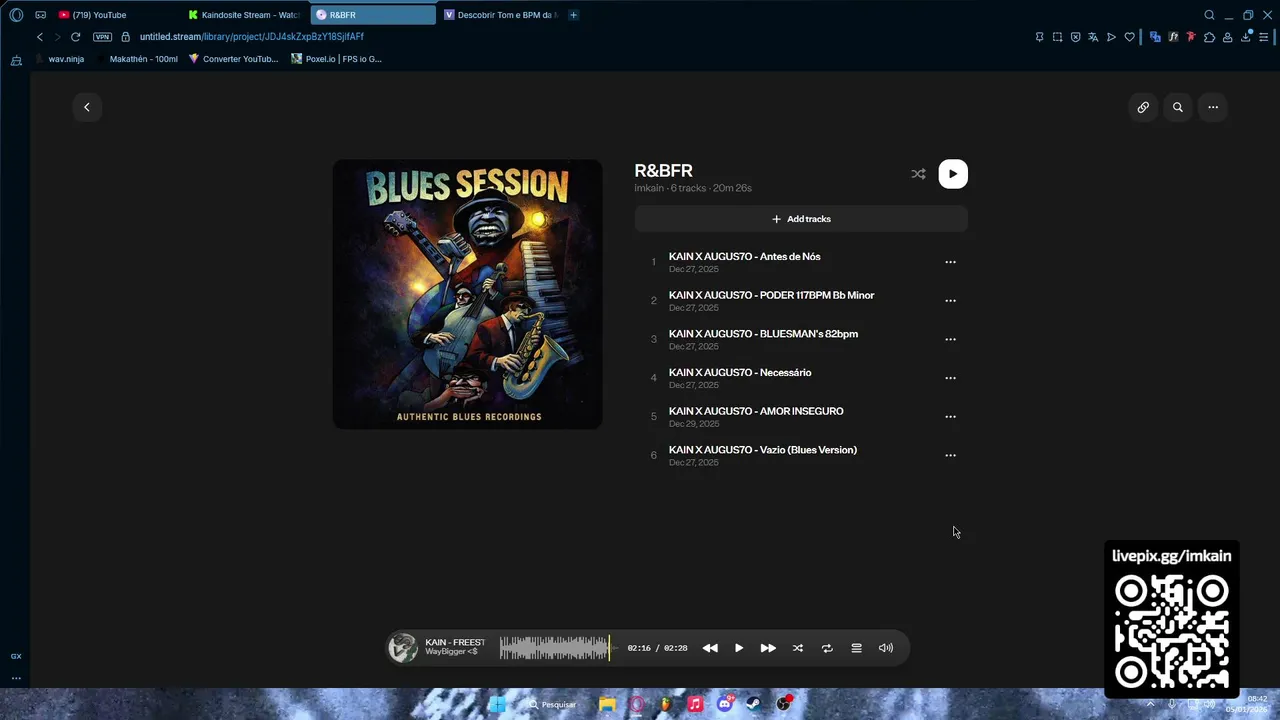The image size is (1280, 720).
Task: Click the taskbar Pesquisar search box
Action: coord(553,704)
